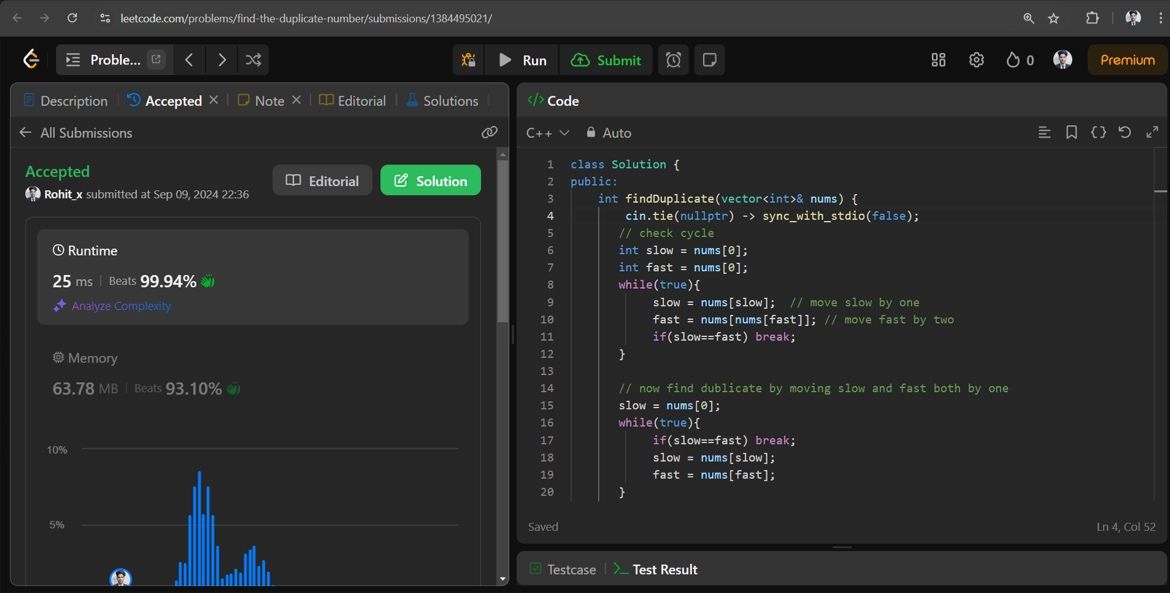Run the code
This screenshot has width=1170, height=593.
[x=522, y=60]
